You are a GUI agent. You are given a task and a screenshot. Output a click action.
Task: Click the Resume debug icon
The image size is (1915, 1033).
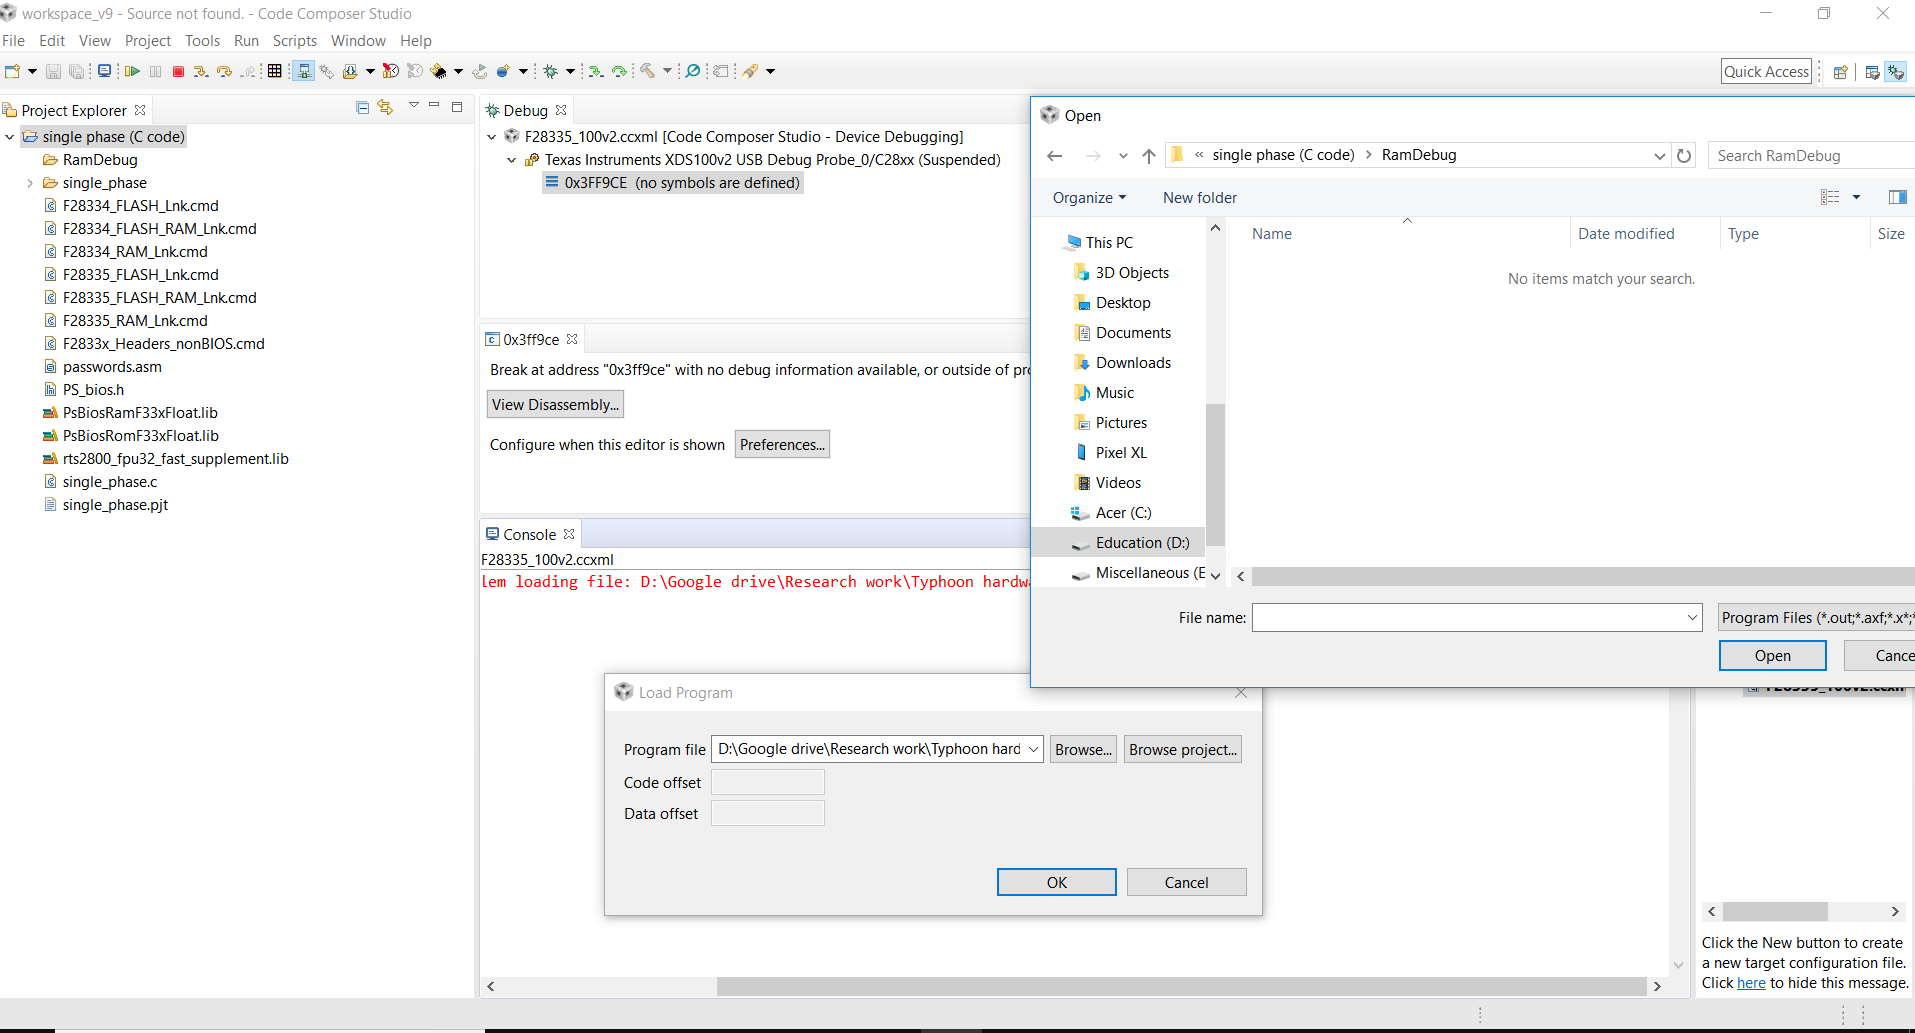click(131, 71)
